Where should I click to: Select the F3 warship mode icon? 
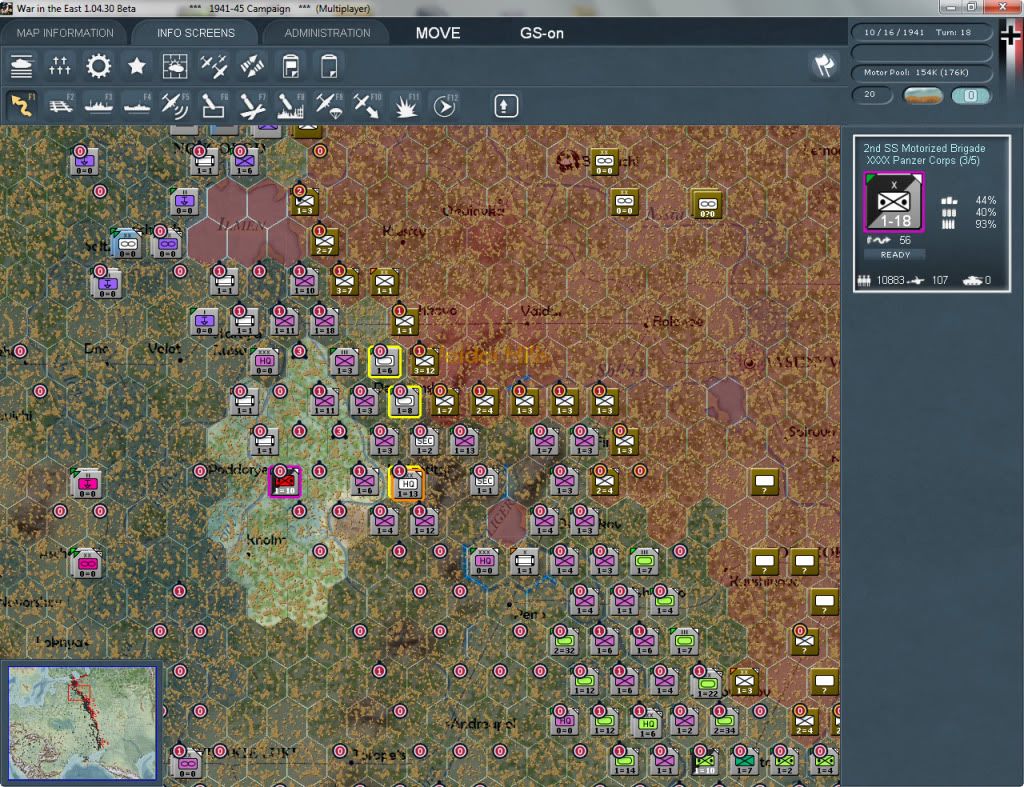[x=99, y=105]
